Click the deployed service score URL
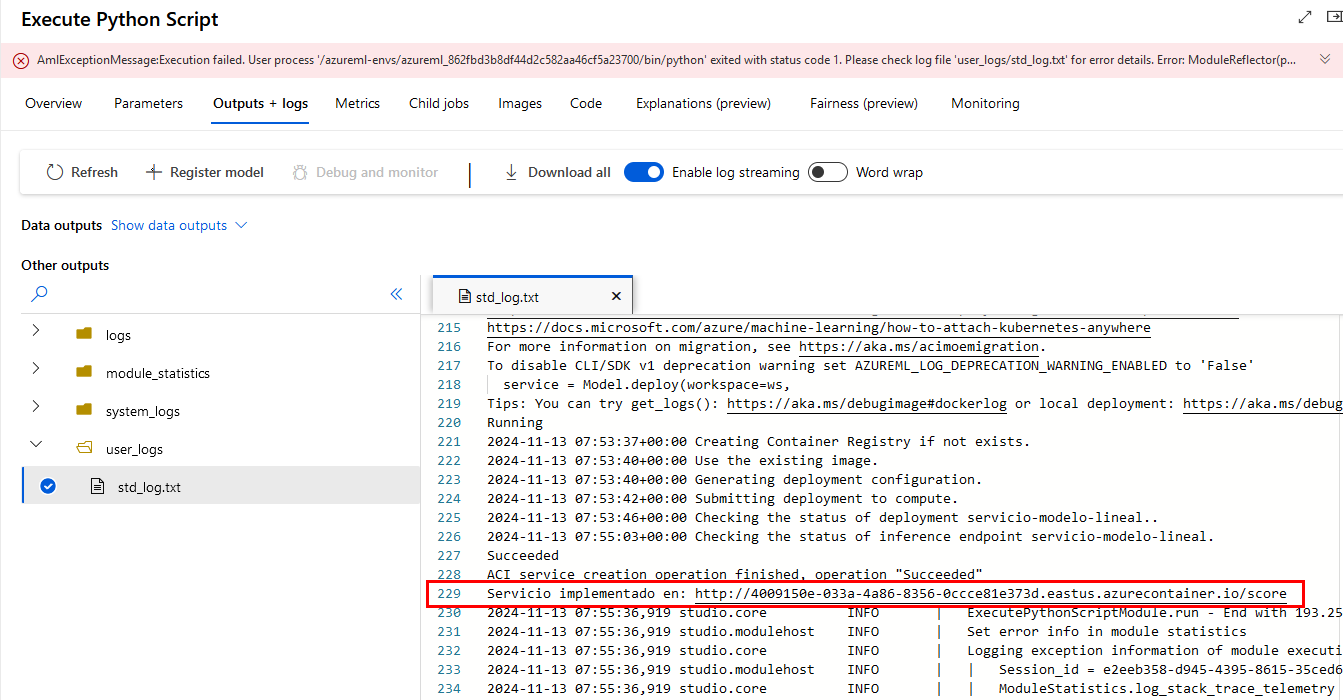 [x=990, y=594]
